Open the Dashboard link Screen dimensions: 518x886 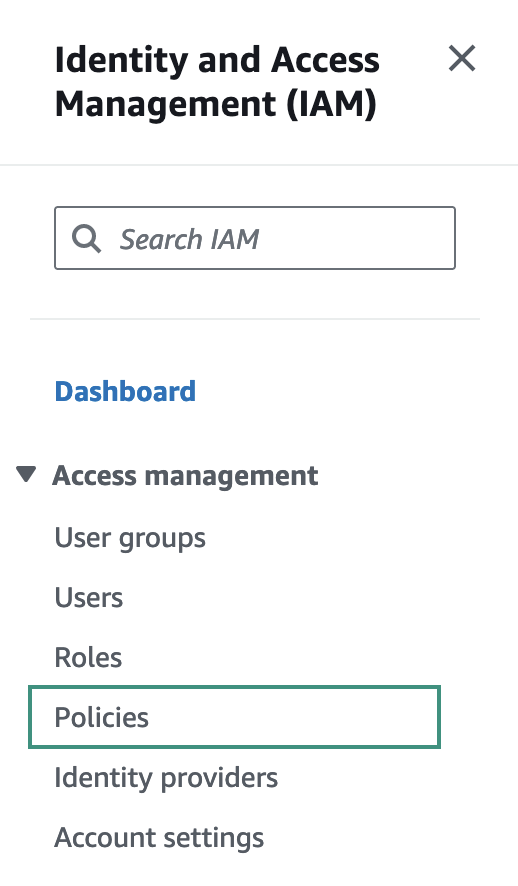(x=125, y=391)
